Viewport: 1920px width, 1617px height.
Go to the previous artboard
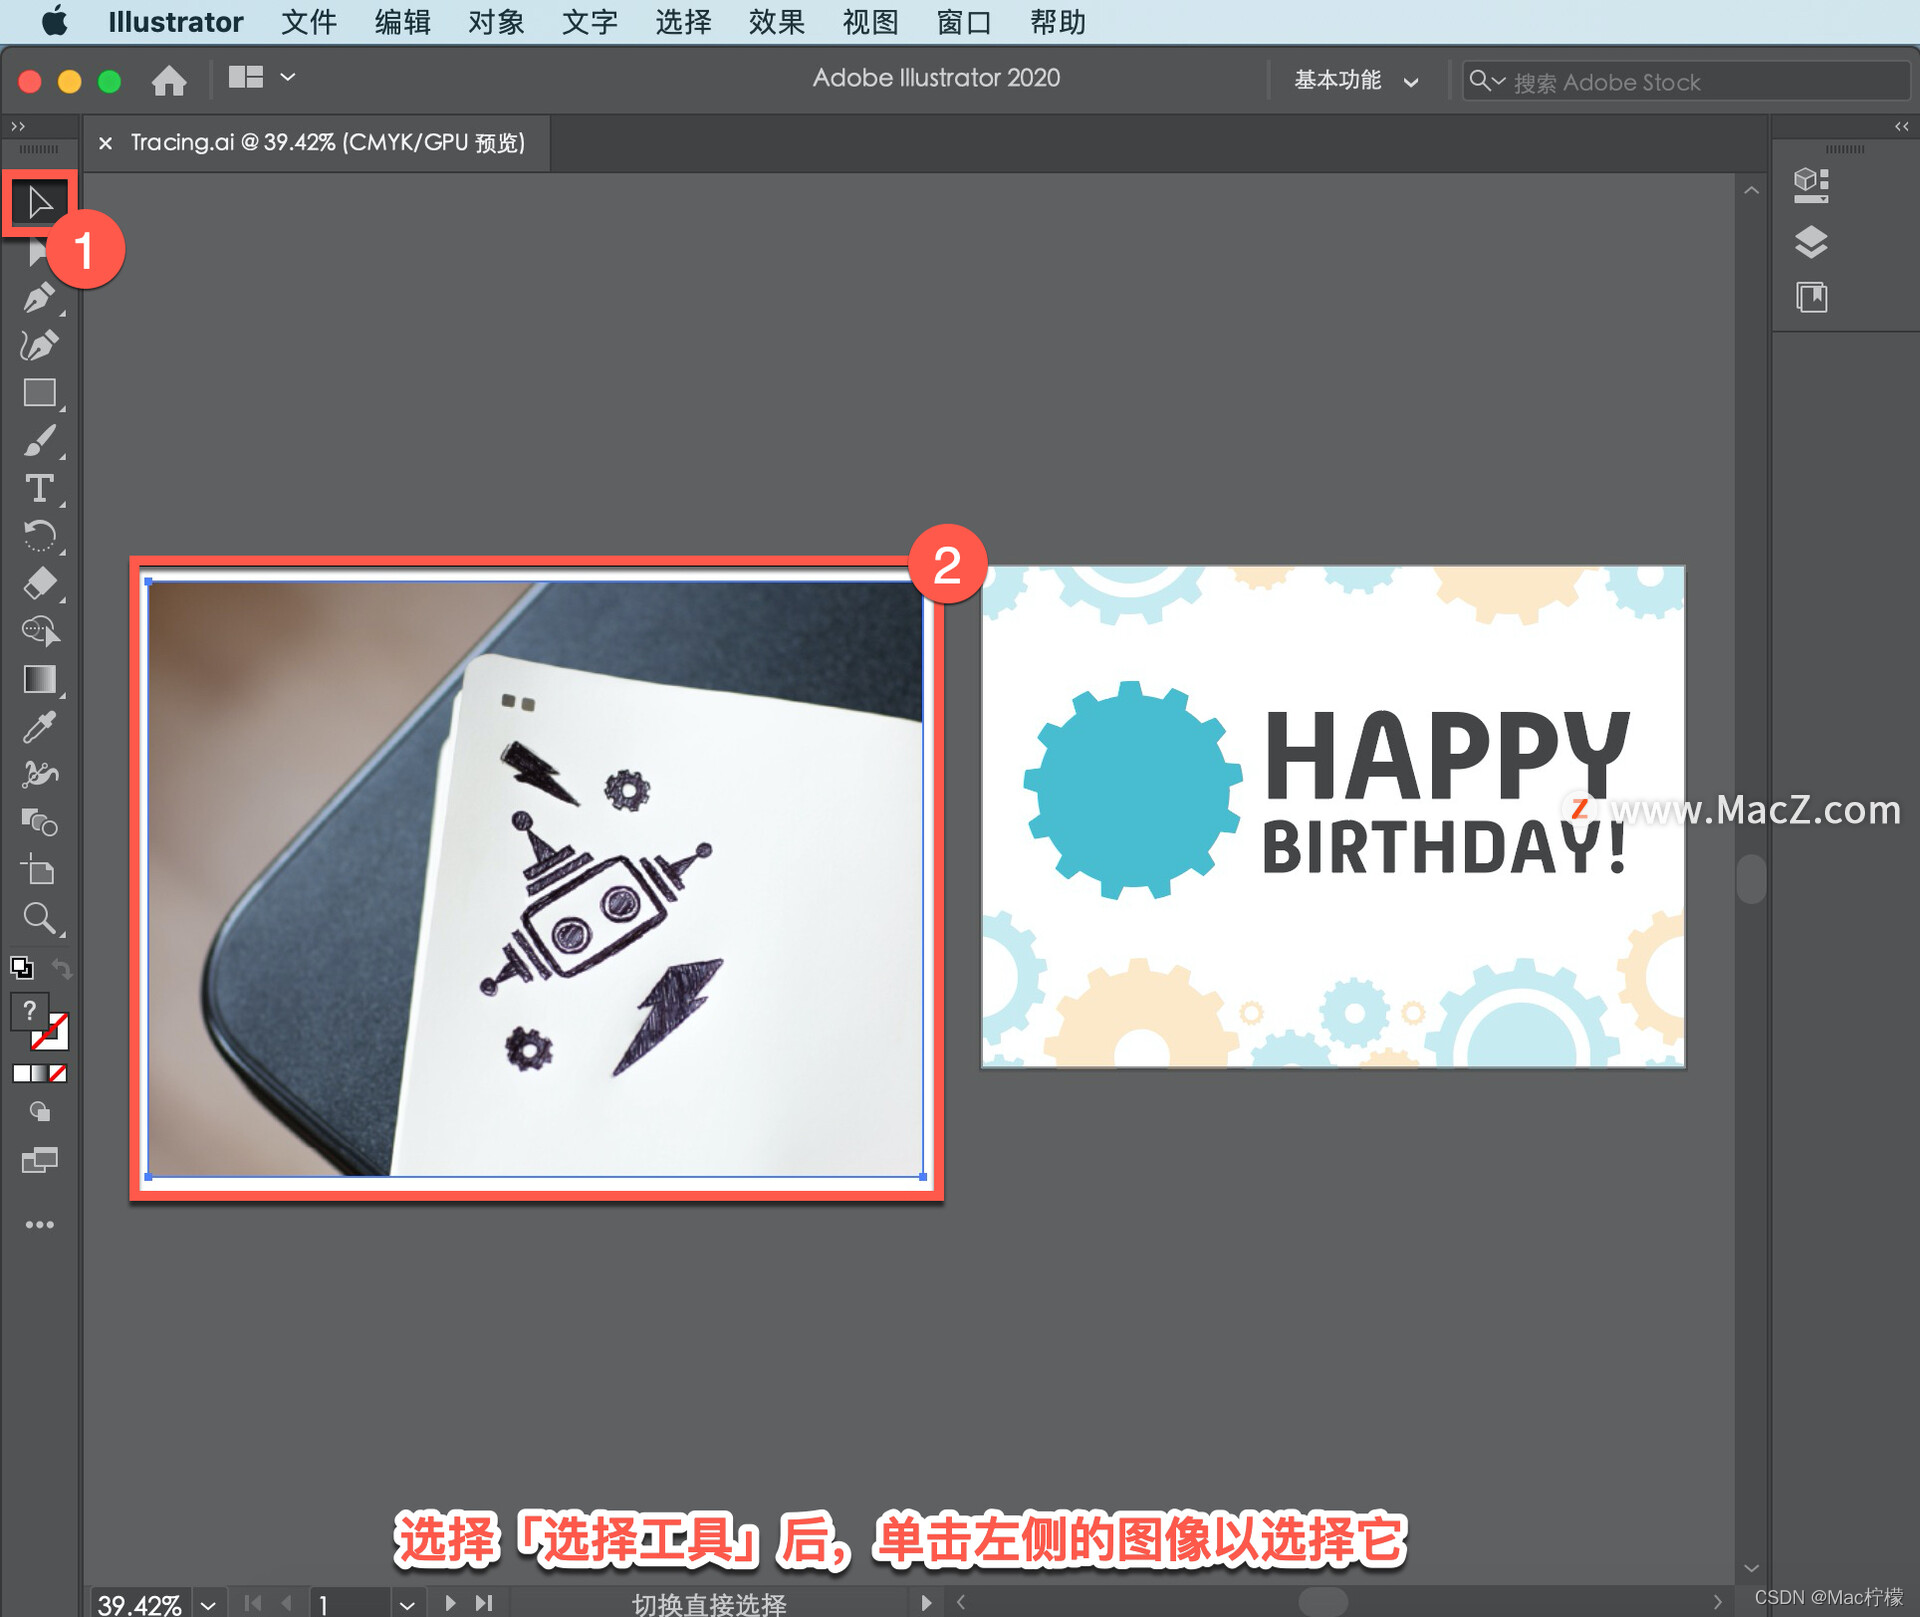click(287, 1603)
